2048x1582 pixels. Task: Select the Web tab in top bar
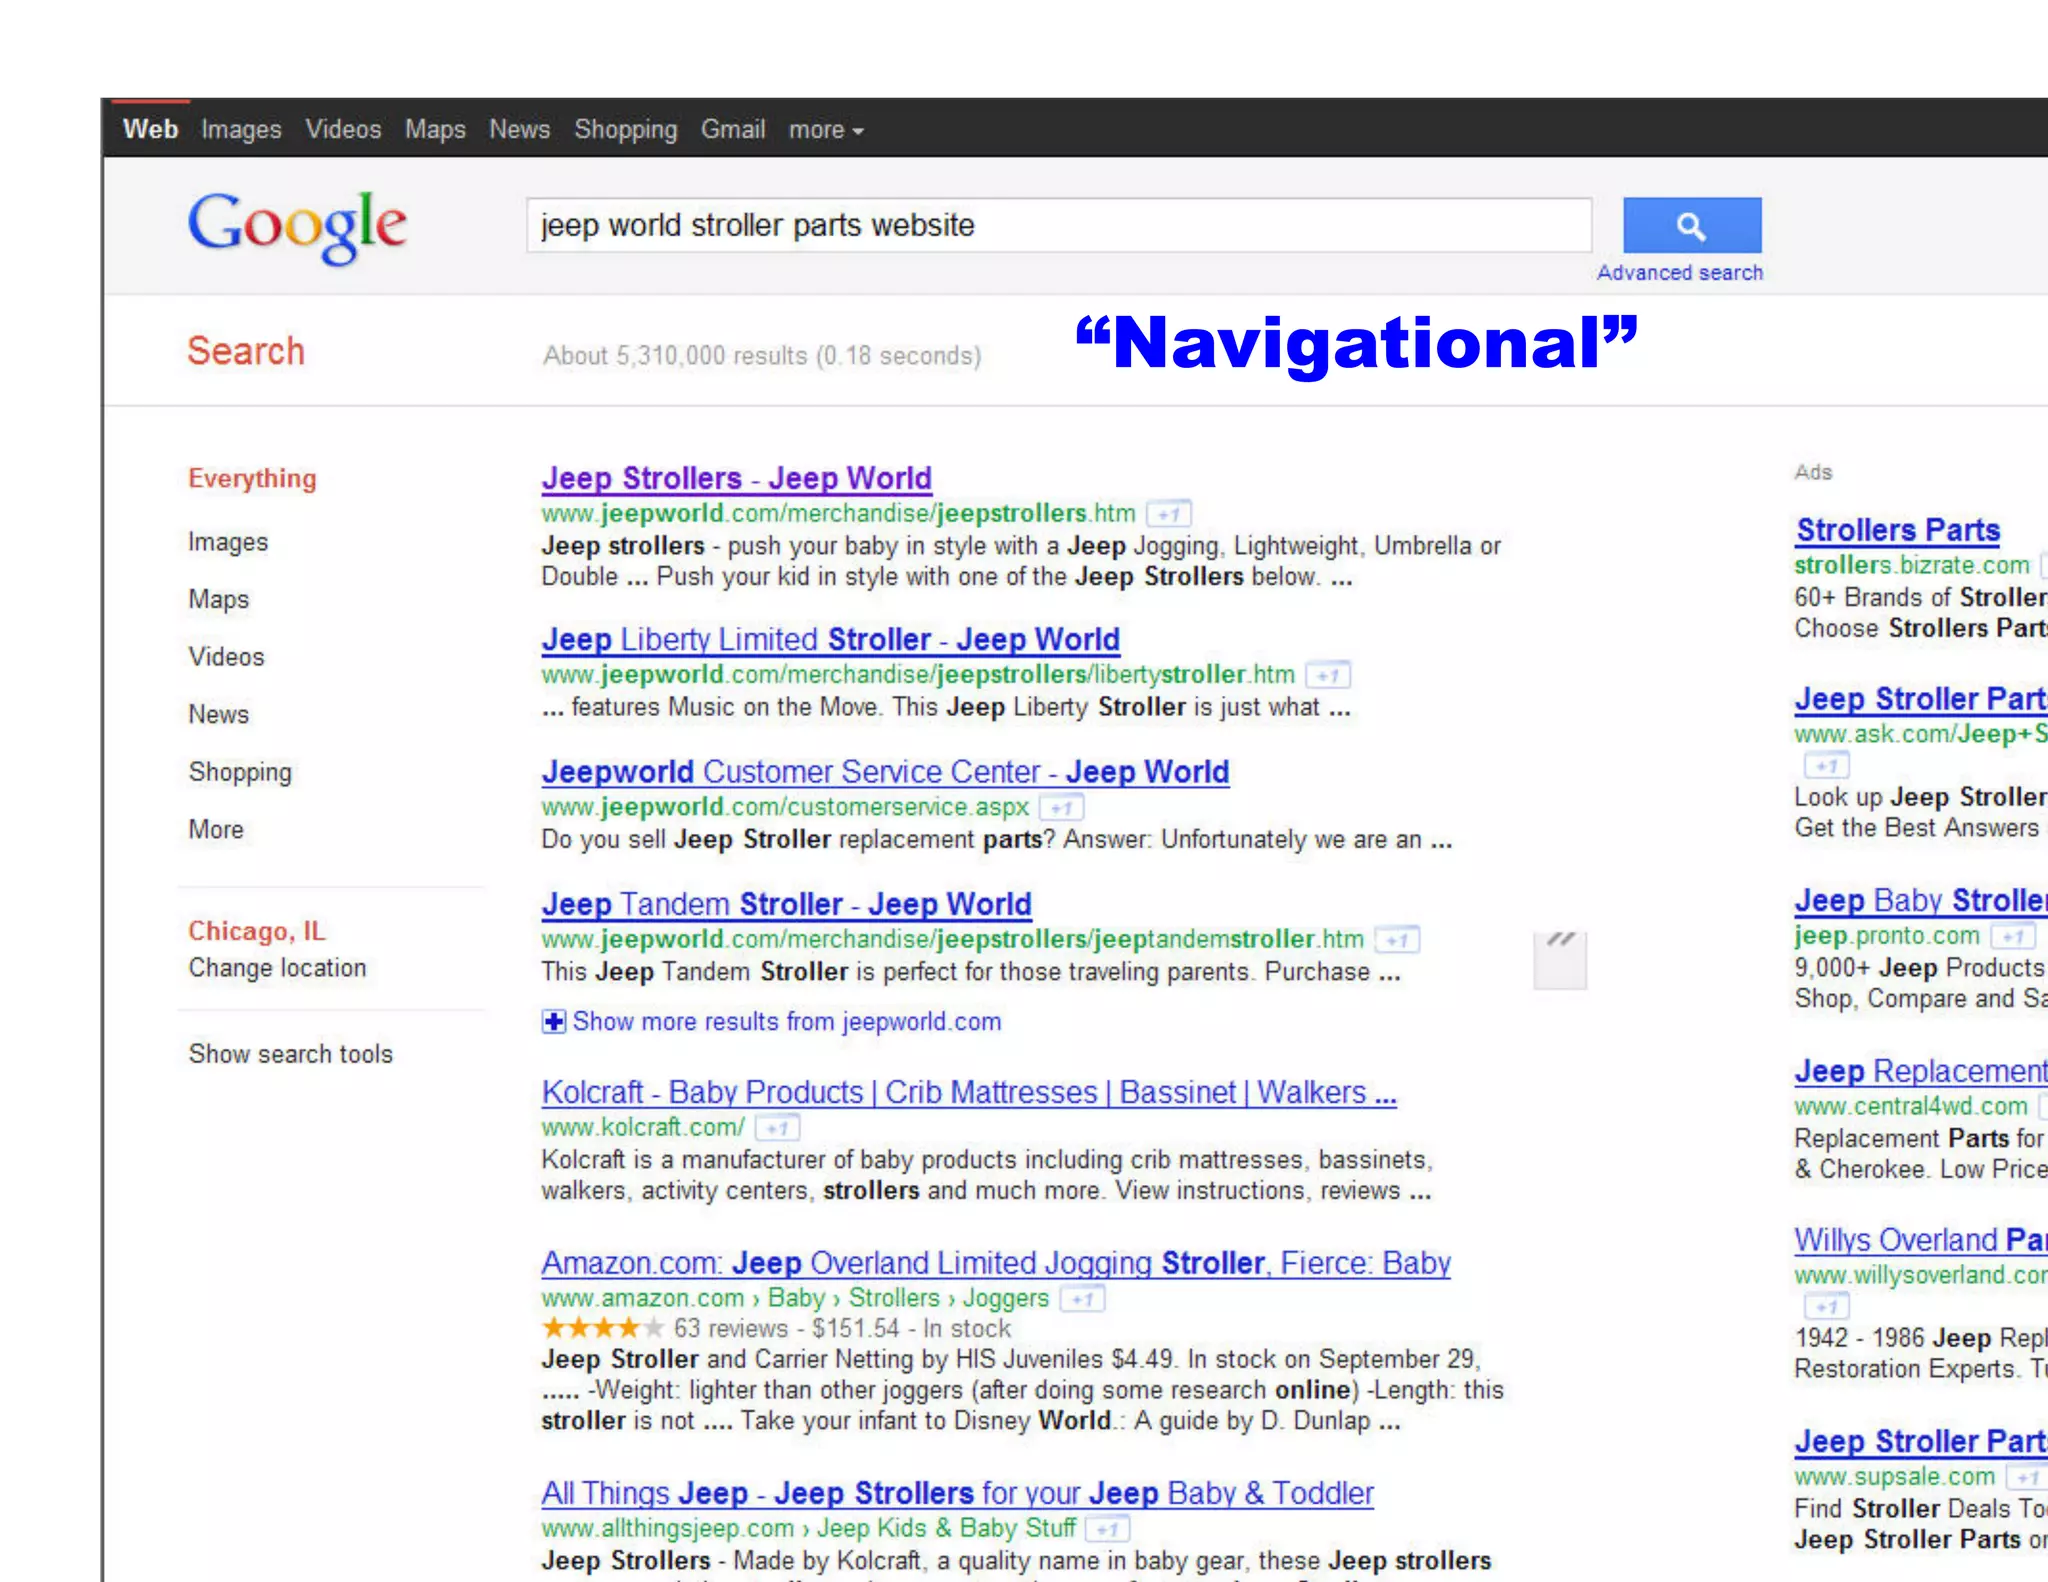point(151,129)
